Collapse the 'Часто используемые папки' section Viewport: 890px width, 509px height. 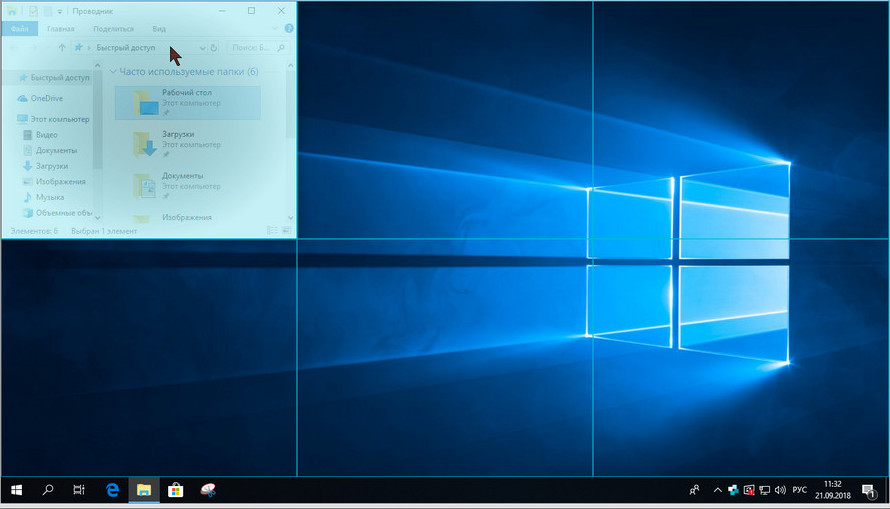[x=112, y=72]
